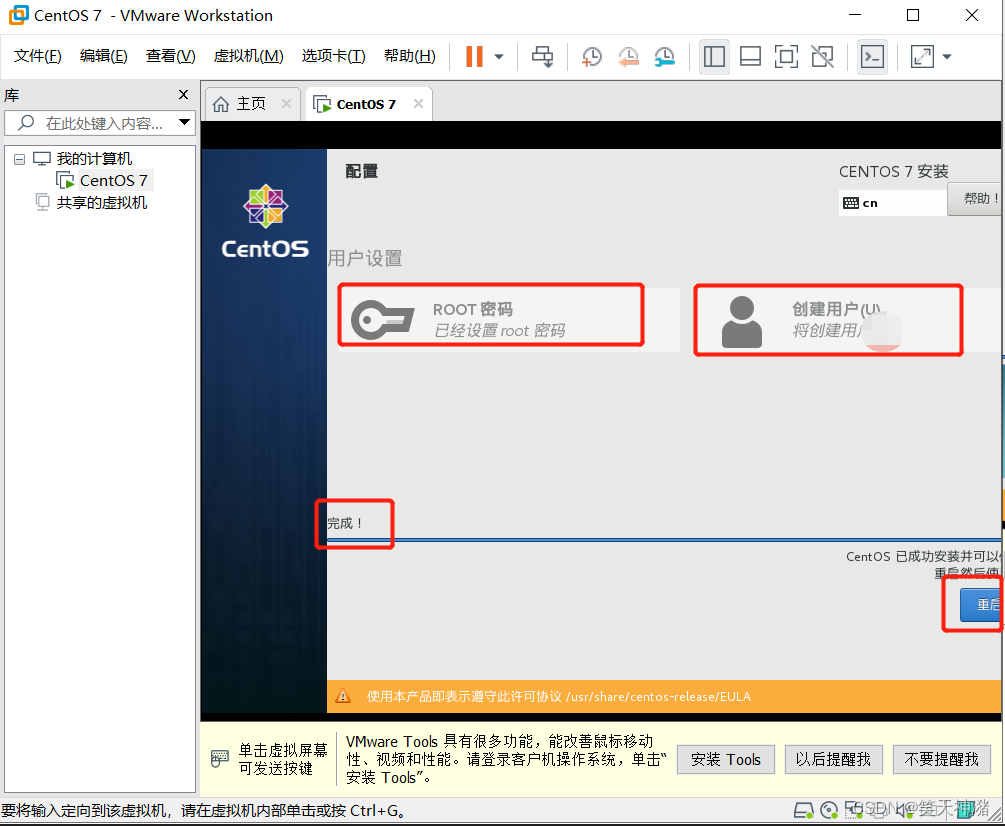Viewport: 1005px width, 826px height.
Task: Open the 编辑(E) menu
Action: tap(104, 56)
